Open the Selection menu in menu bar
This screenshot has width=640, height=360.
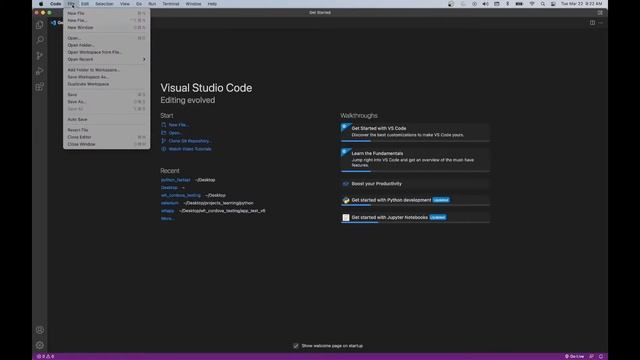(104, 4)
